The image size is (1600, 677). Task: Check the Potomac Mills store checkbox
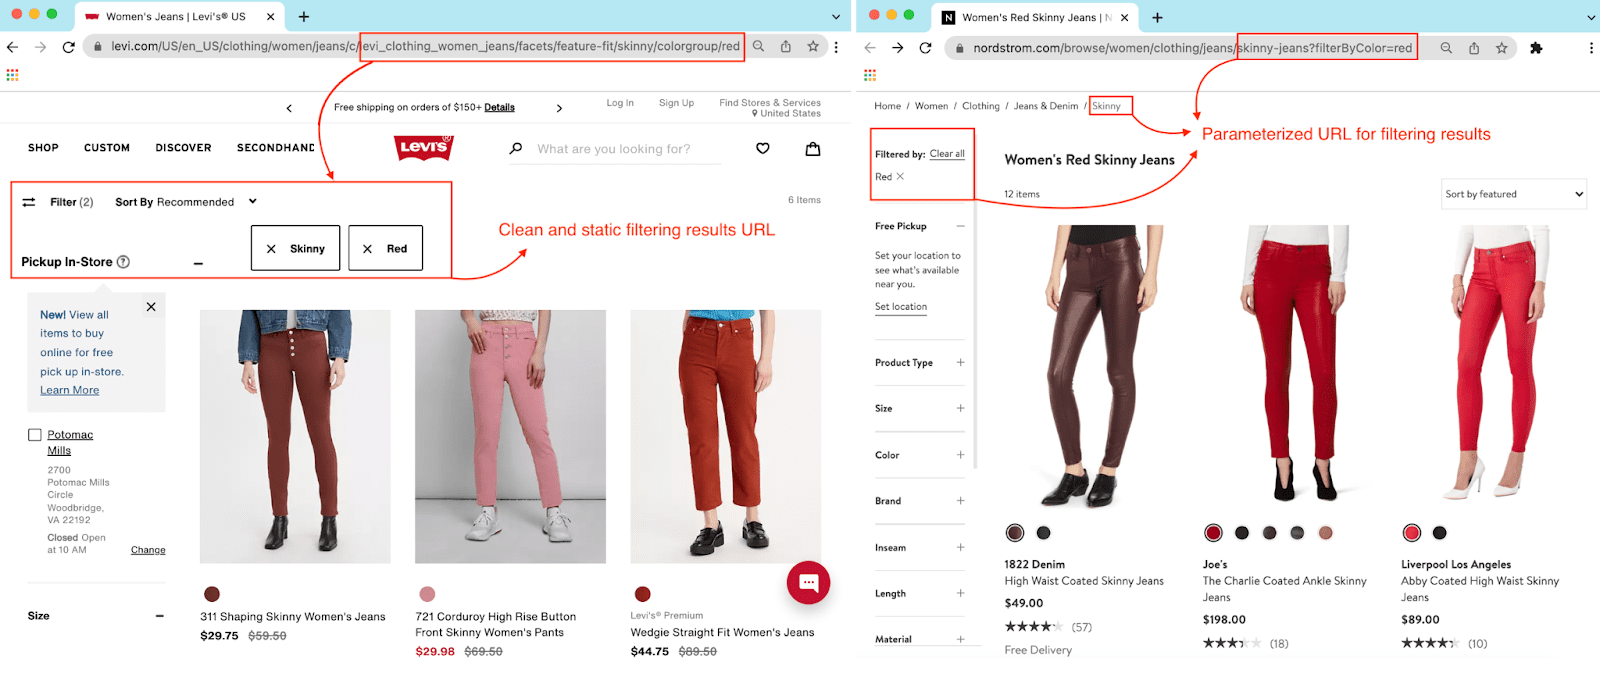tap(35, 435)
